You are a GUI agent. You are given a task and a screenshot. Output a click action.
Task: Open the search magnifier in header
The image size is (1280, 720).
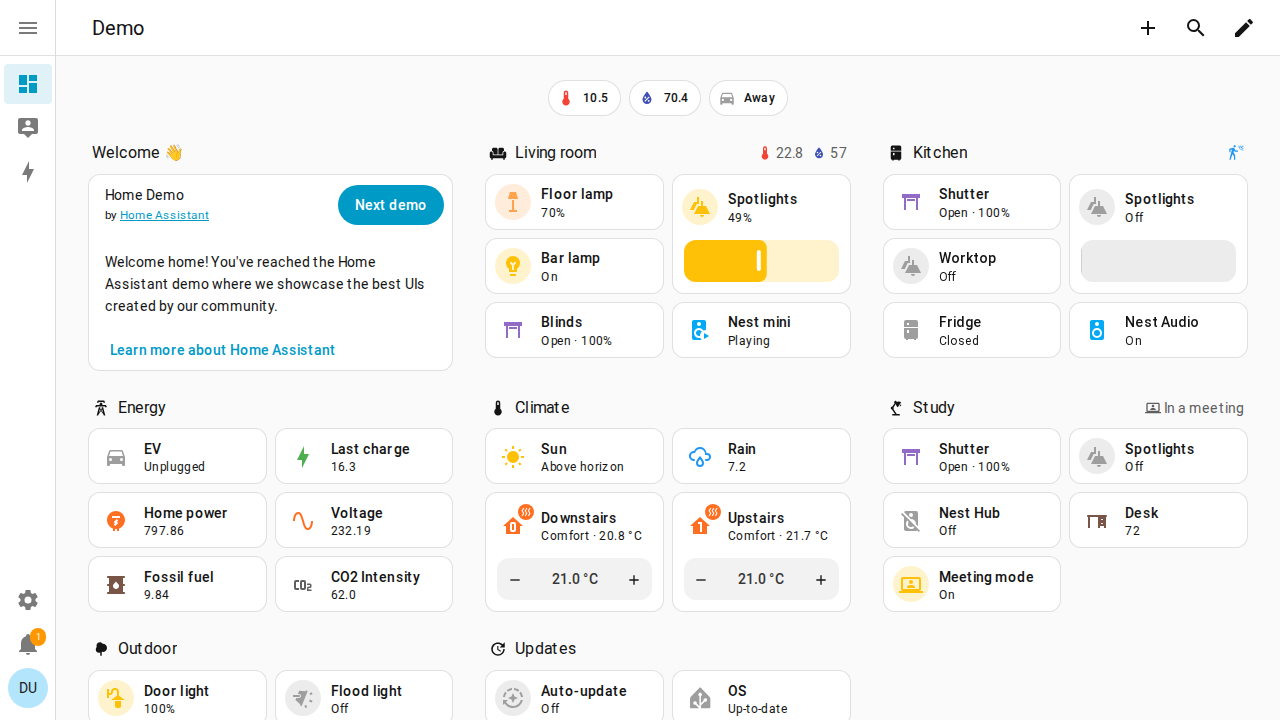(x=1196, y=28)
